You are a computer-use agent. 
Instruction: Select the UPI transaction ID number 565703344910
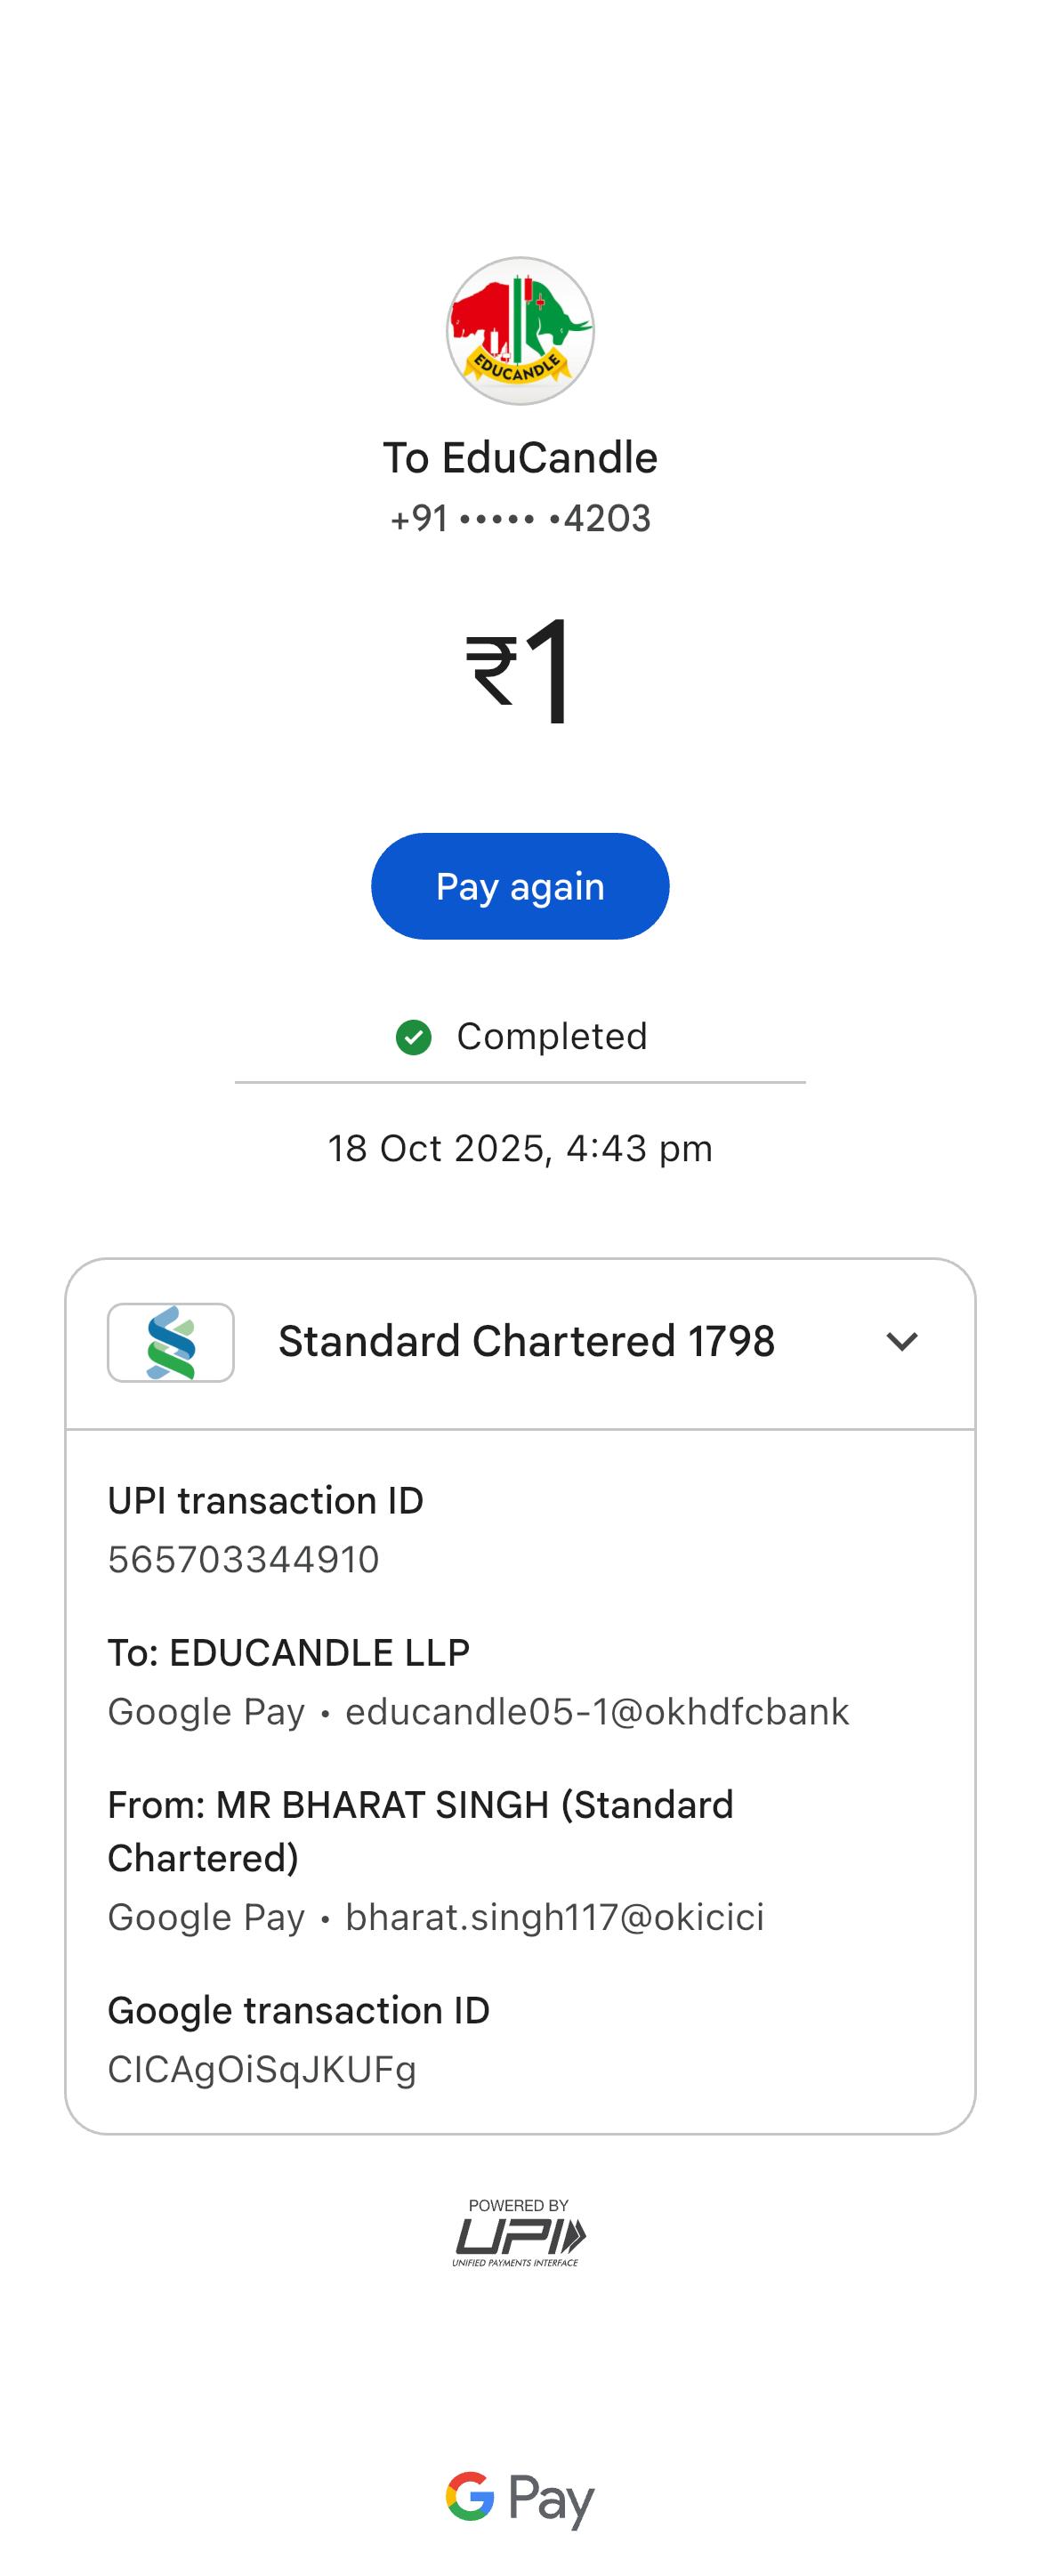point(244,1559)
